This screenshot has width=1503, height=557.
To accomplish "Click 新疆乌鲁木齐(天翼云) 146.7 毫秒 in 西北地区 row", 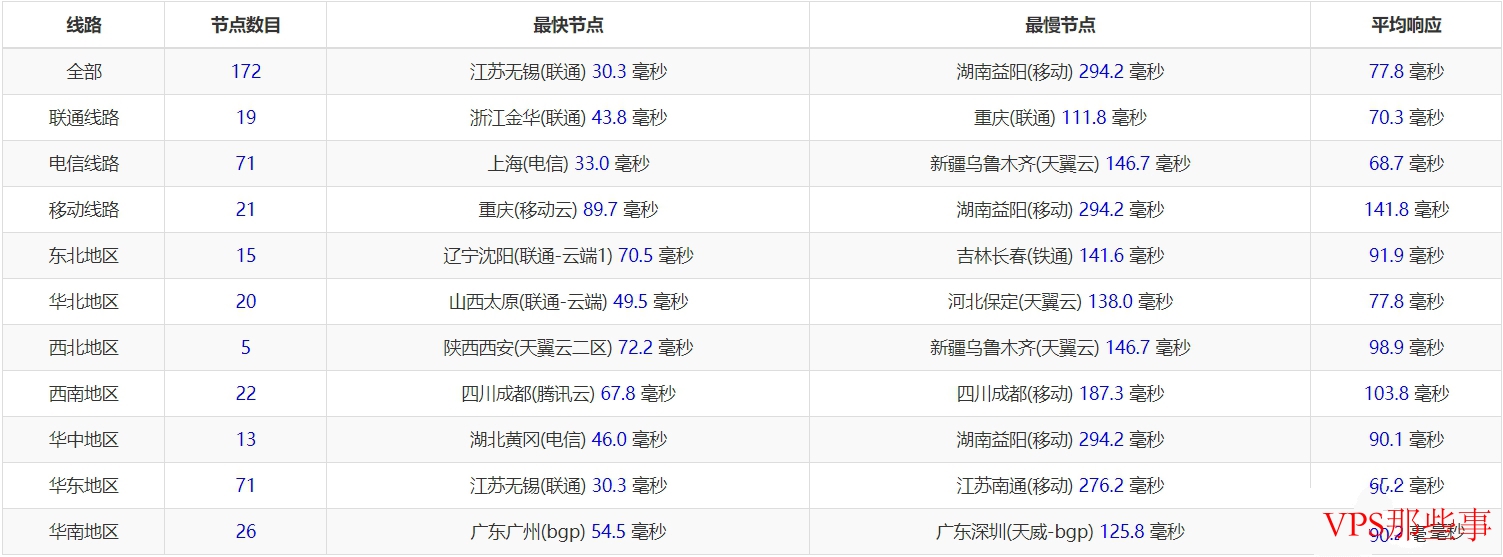I will 1060,348.
